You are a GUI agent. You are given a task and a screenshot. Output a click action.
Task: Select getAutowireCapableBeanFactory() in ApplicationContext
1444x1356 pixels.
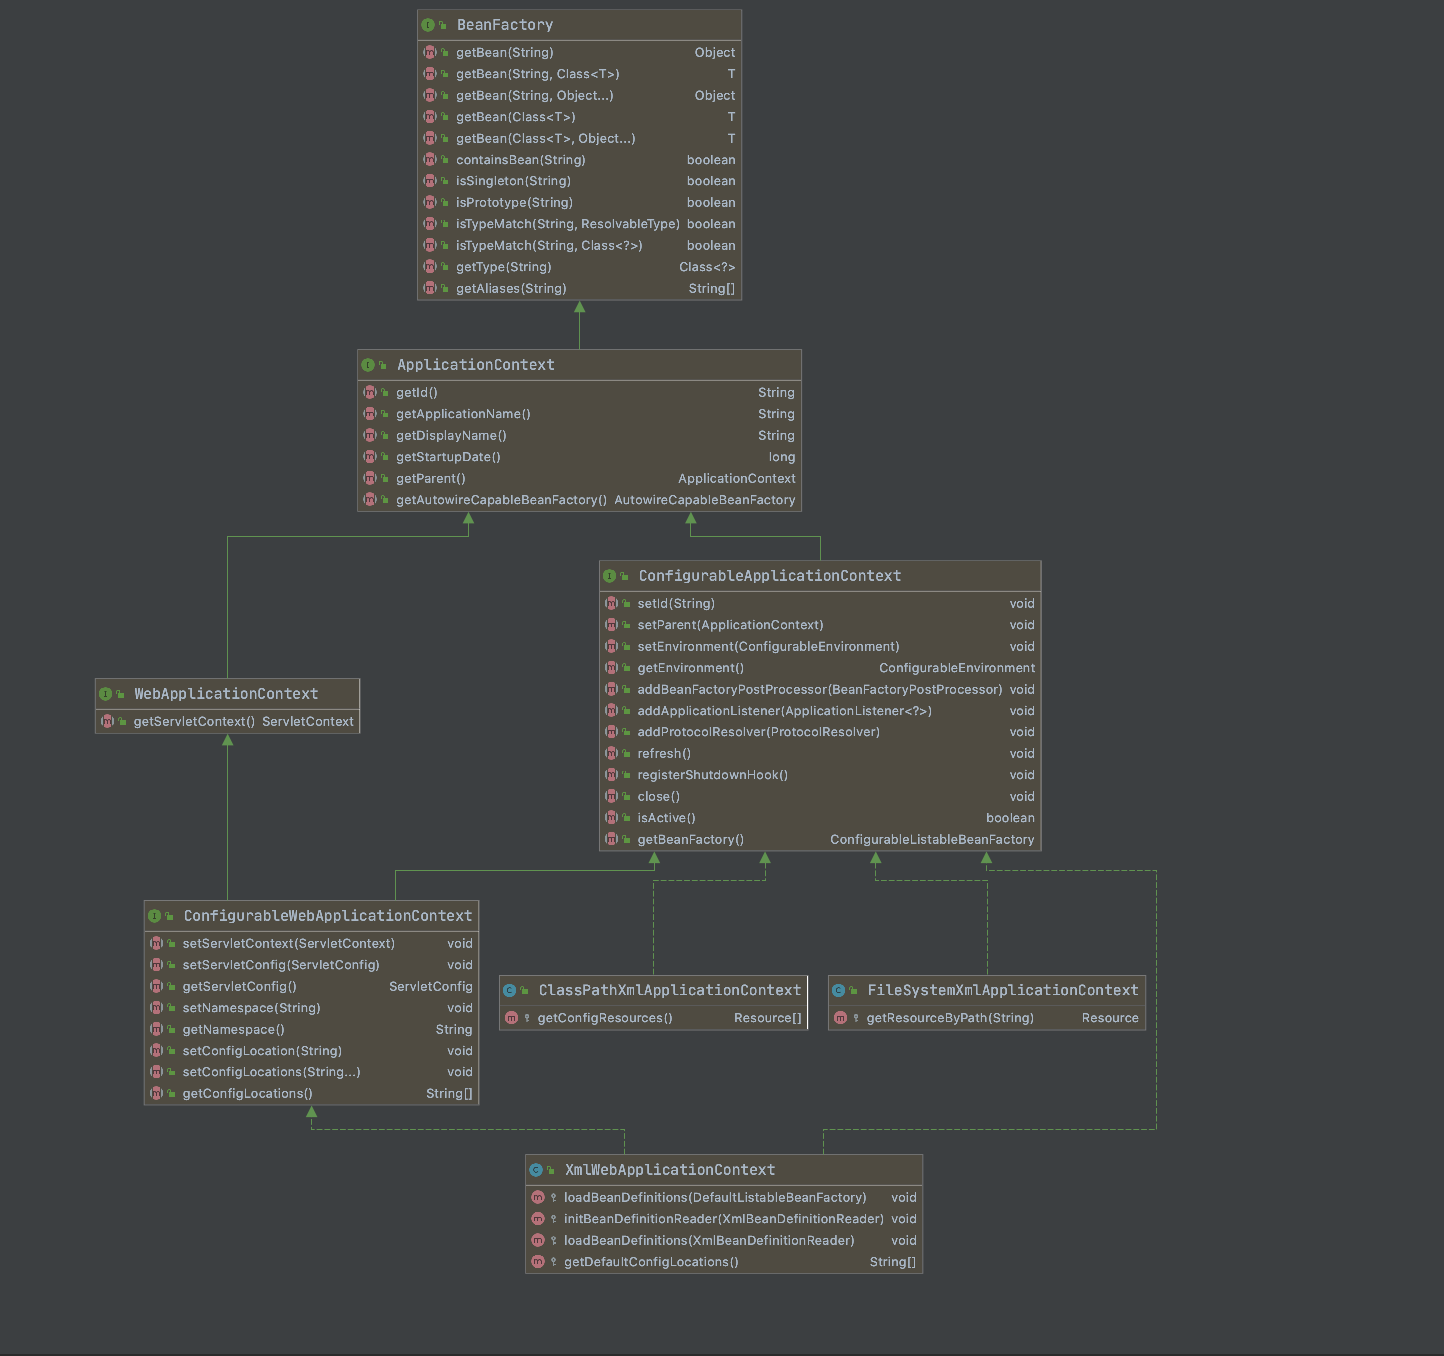501,500
